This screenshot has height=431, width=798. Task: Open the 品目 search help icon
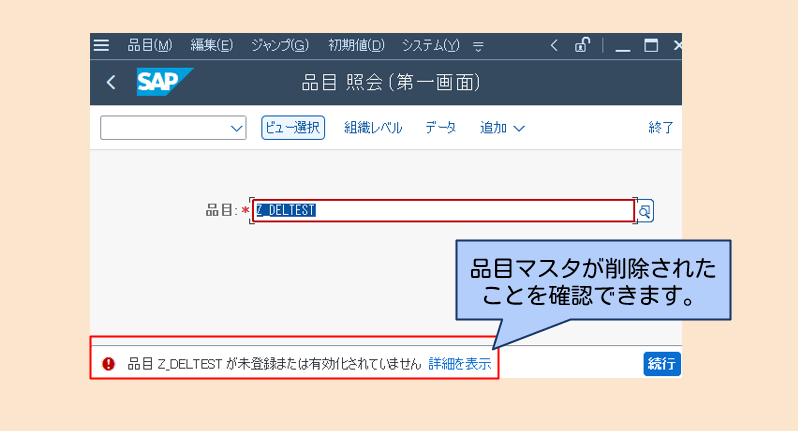tap(645, 211)
